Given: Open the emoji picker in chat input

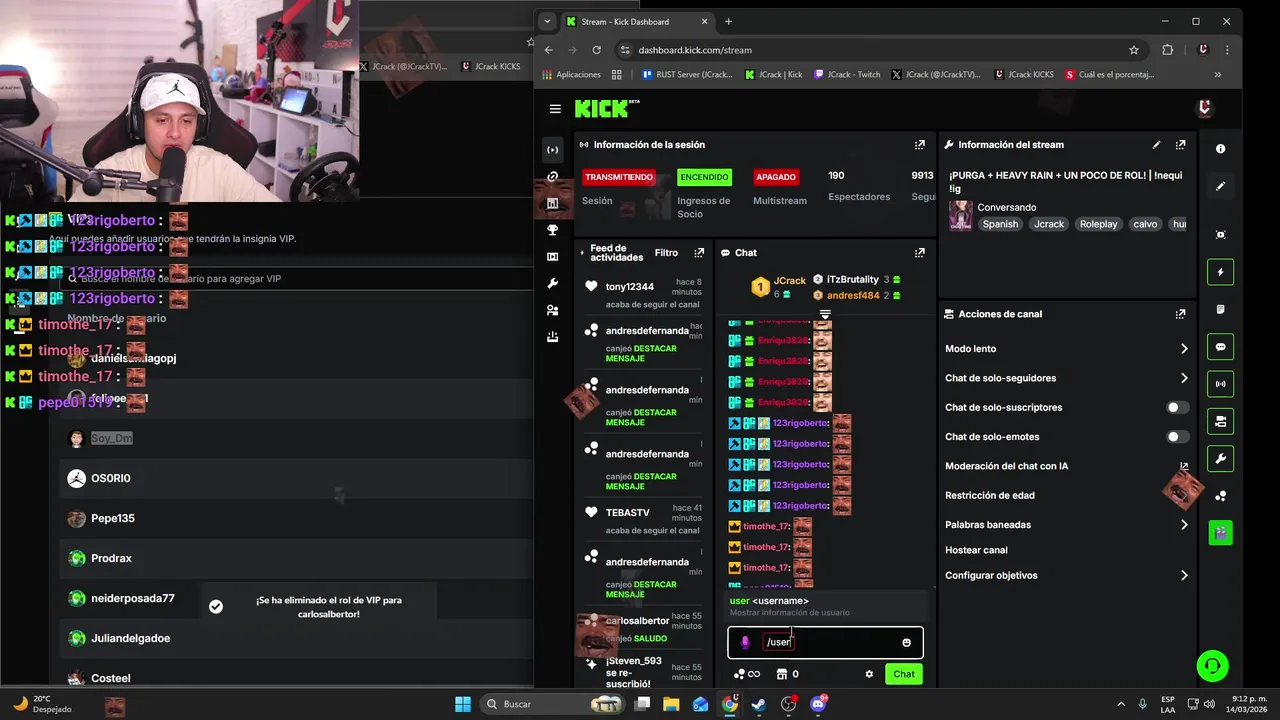Looking at the screenshot, I should coord(907,642).
